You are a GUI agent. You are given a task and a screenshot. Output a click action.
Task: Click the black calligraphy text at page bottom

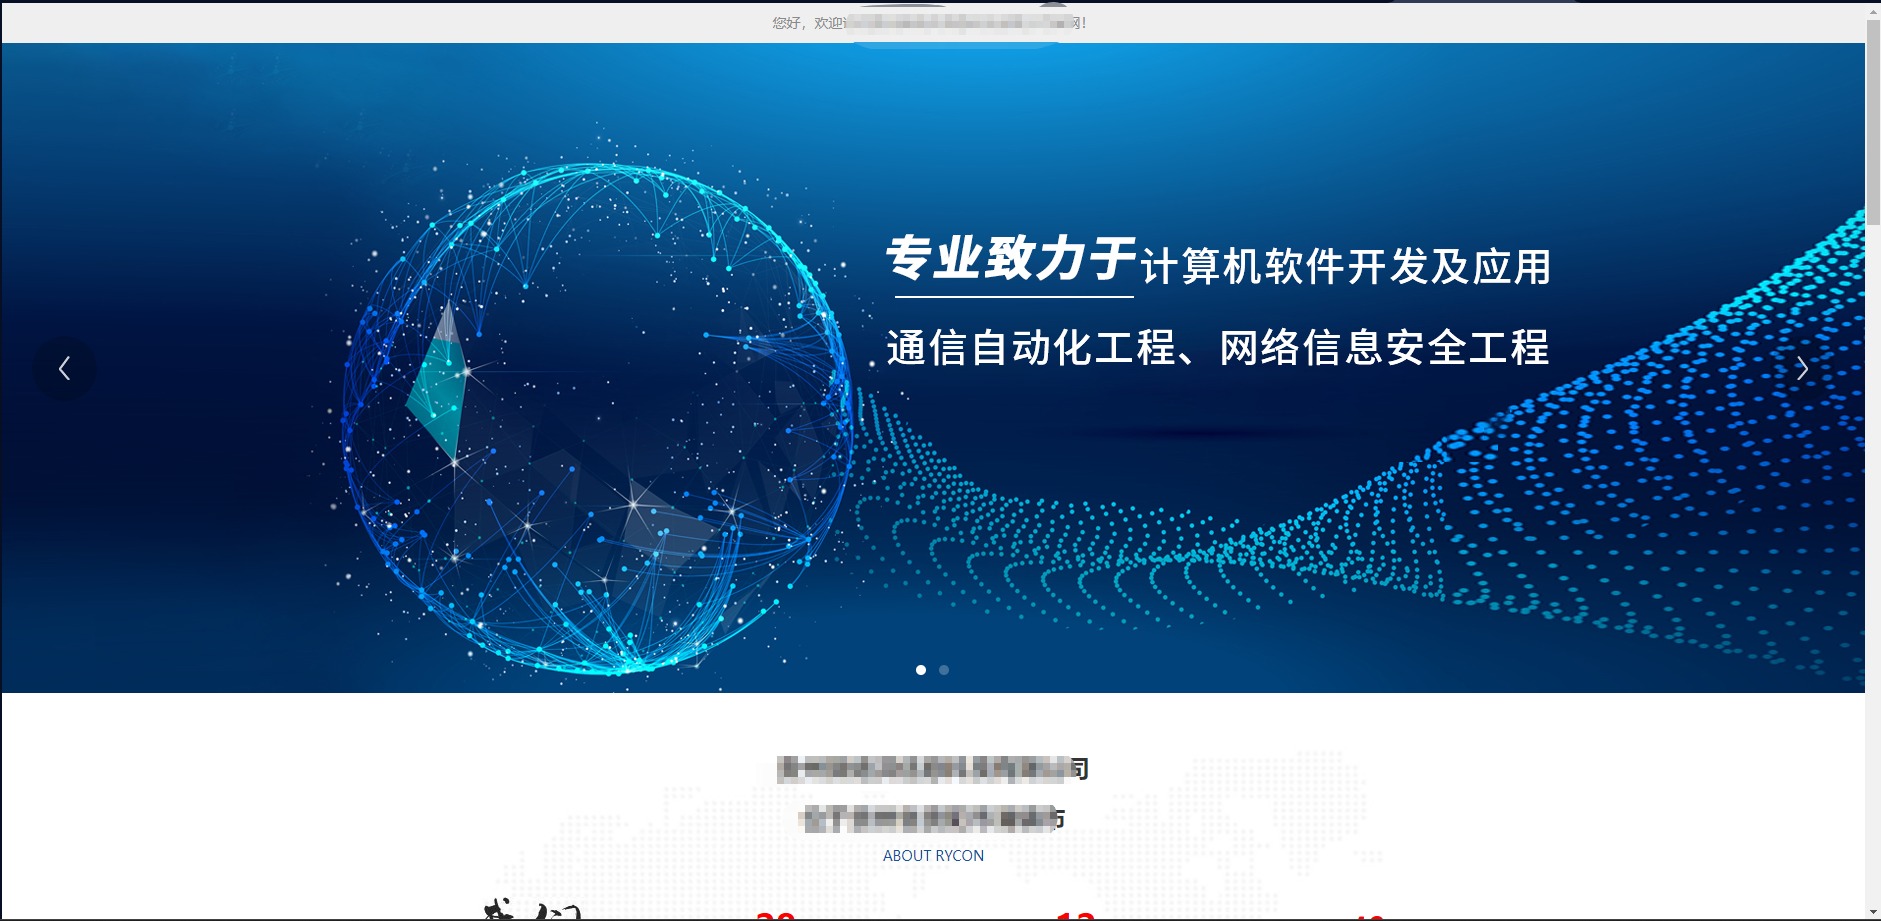[x=532, y=911]
